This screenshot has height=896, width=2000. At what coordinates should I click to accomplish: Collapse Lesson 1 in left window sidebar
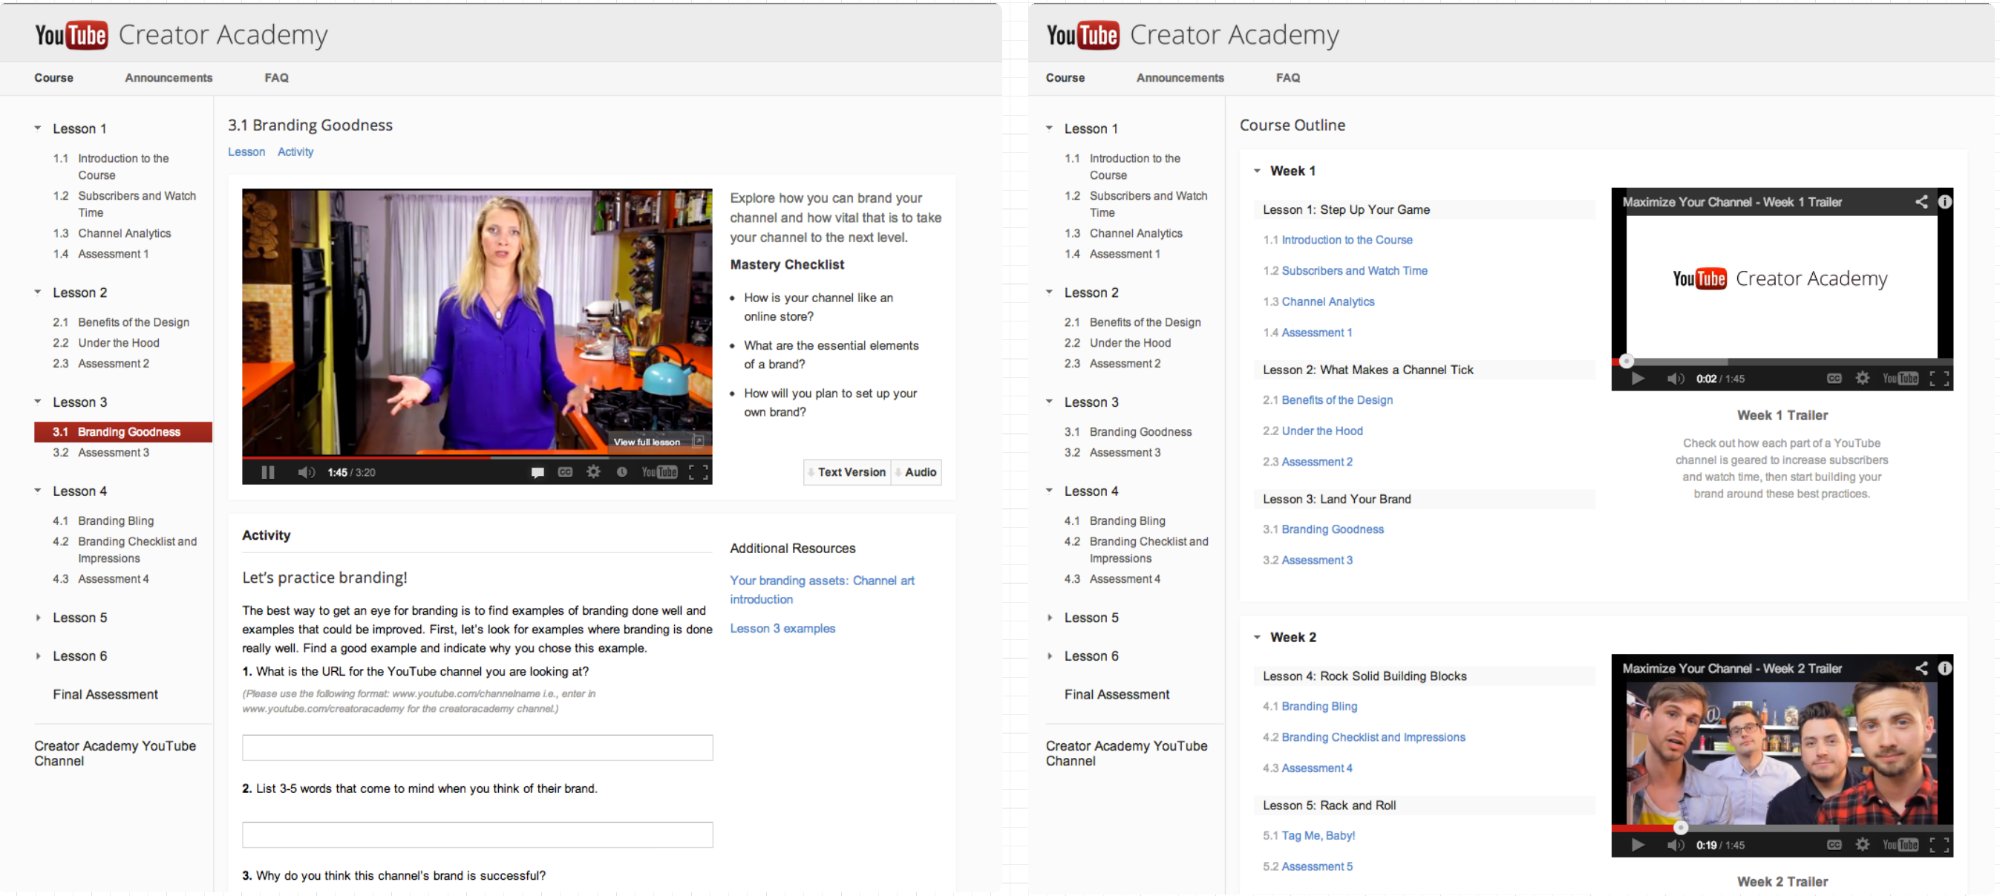38,128
